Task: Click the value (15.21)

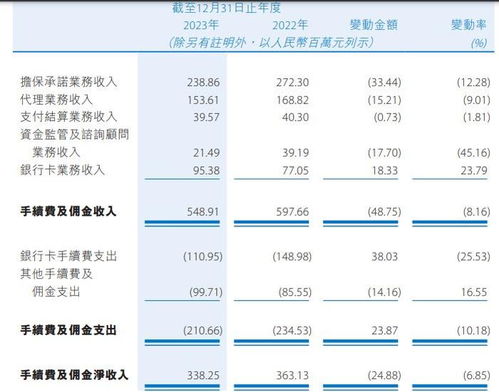Action: tap(384, 100)
